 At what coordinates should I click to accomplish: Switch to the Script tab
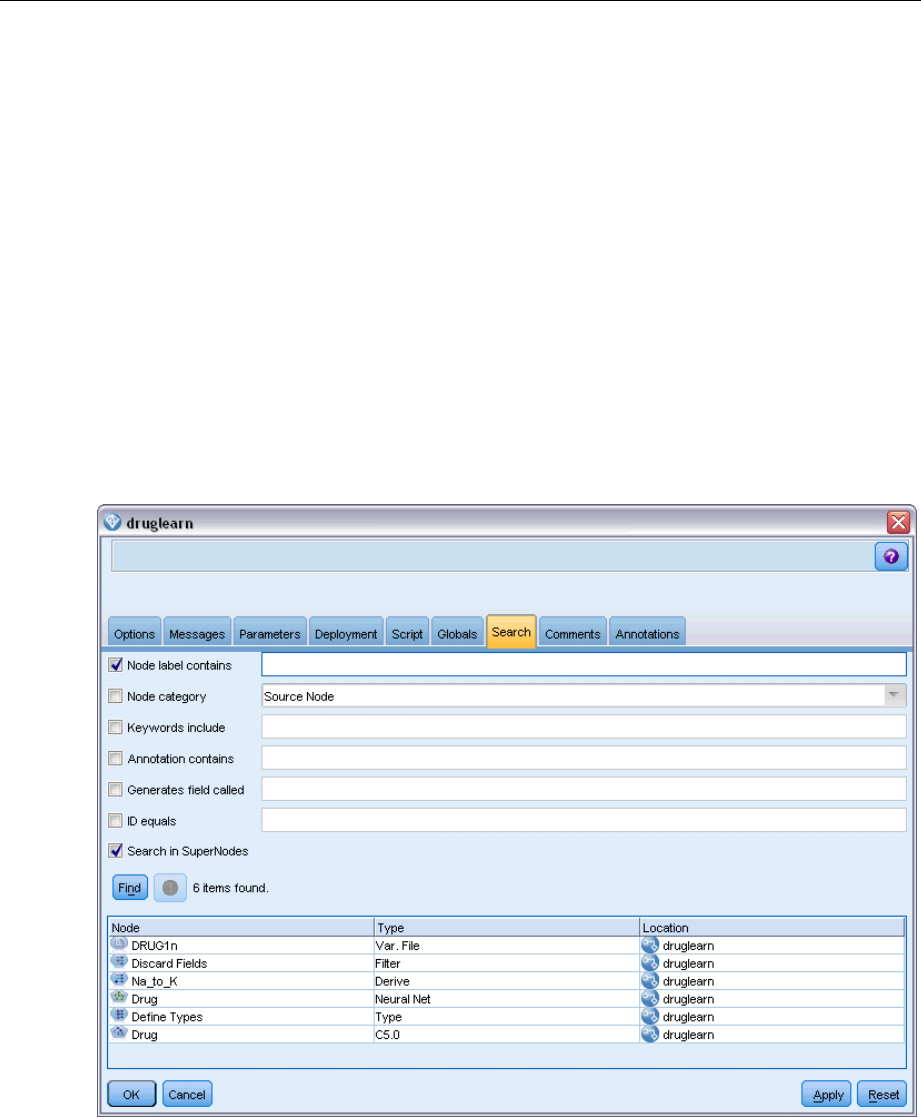407,633
